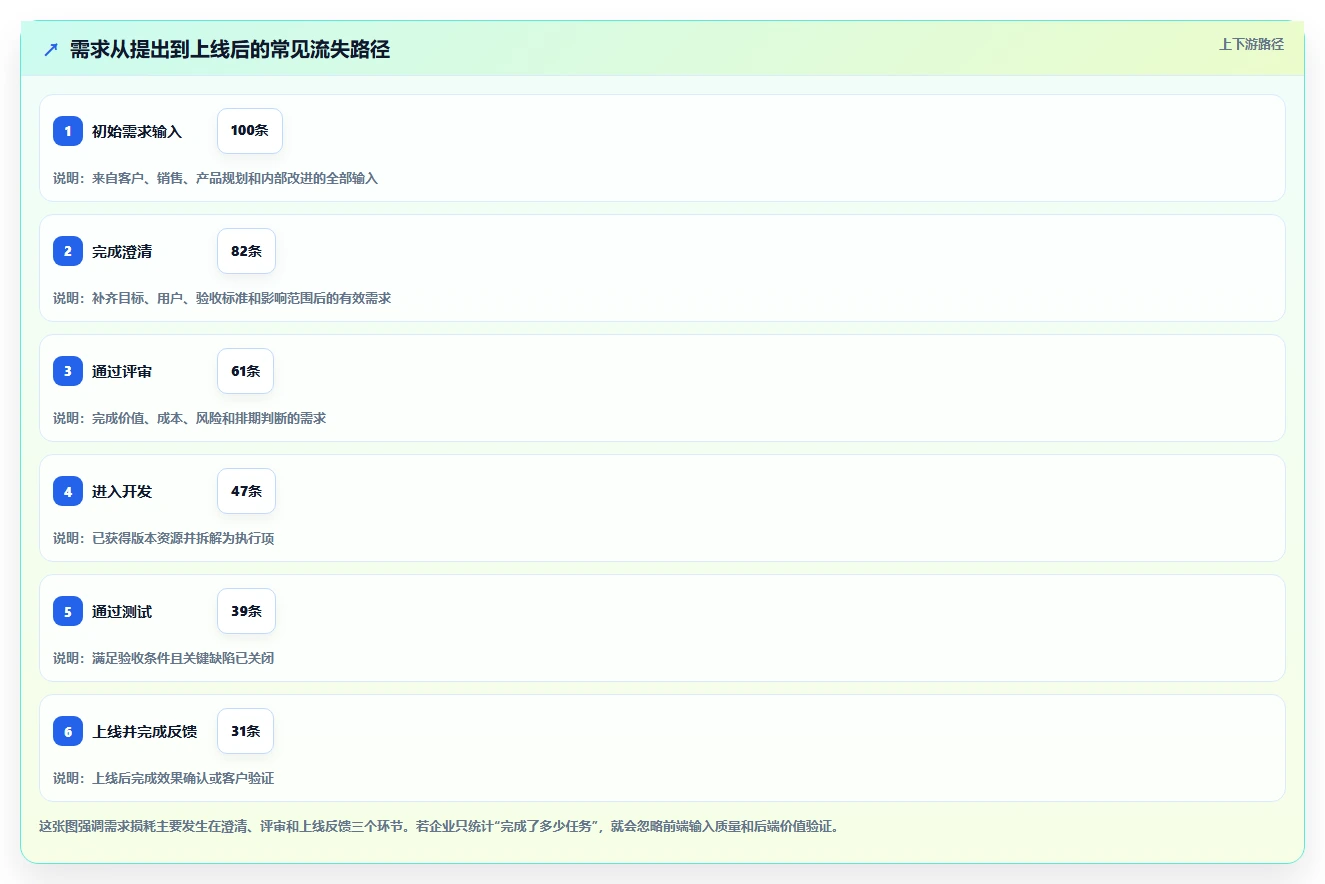The image size is (1325, 884).
Task: Click description 已获得版本资源并拆解为执行项
Action: [183, 538]
